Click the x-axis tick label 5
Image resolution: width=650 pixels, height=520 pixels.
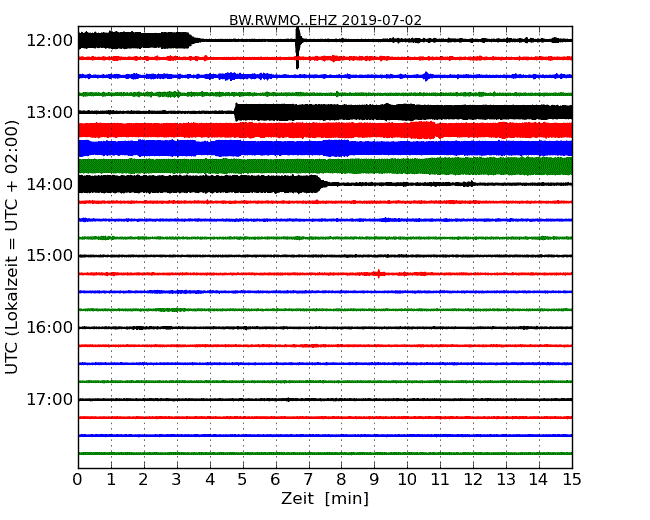(243, 480)
